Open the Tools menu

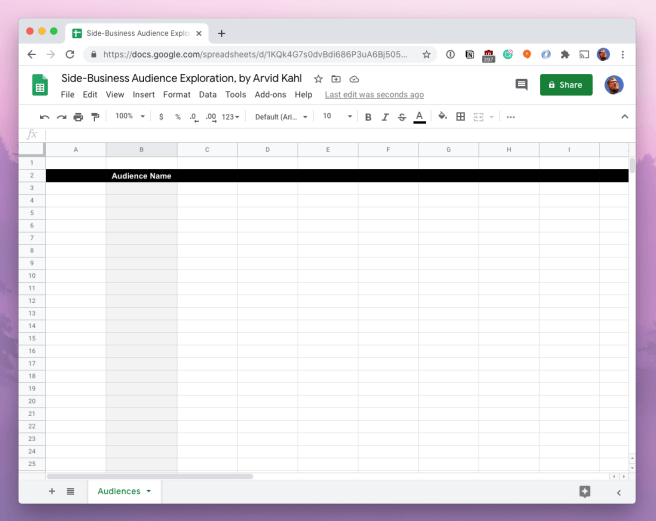(236, 95)
